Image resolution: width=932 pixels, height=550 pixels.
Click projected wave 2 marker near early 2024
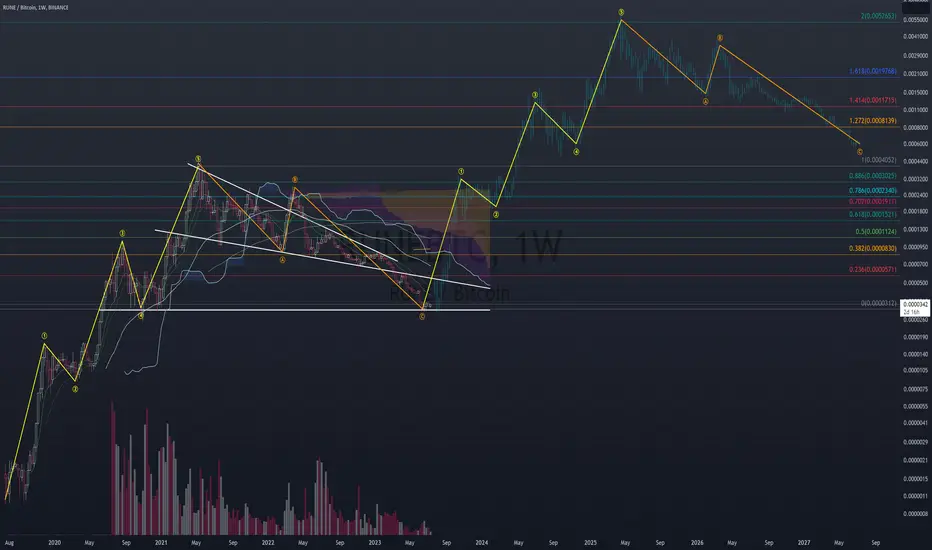[496, 215]
